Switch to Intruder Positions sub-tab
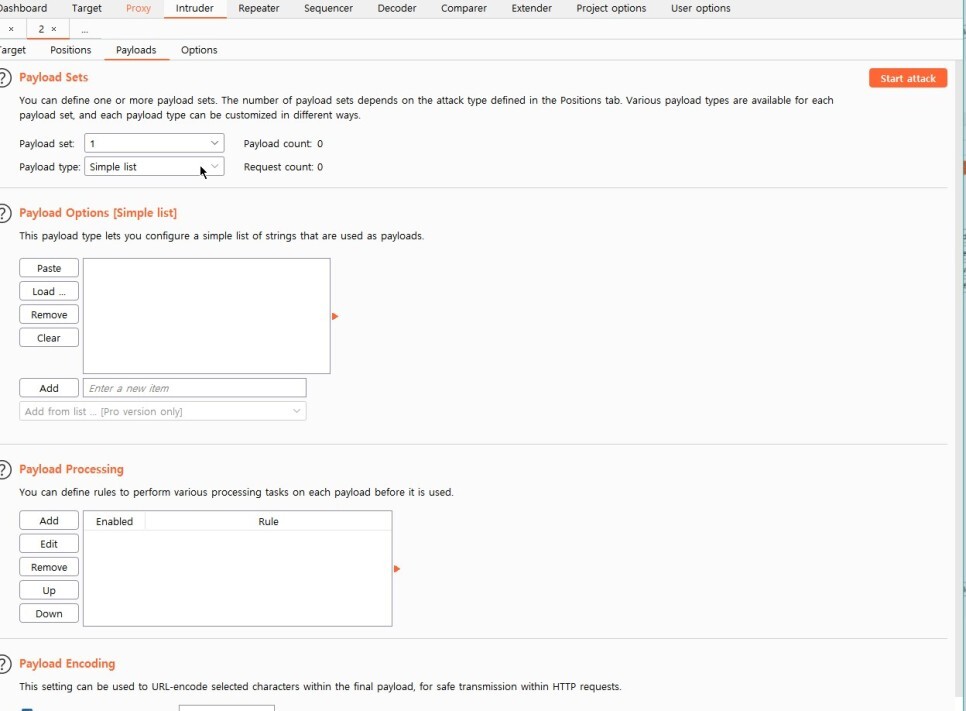The image size is (966, 711). 71,50
